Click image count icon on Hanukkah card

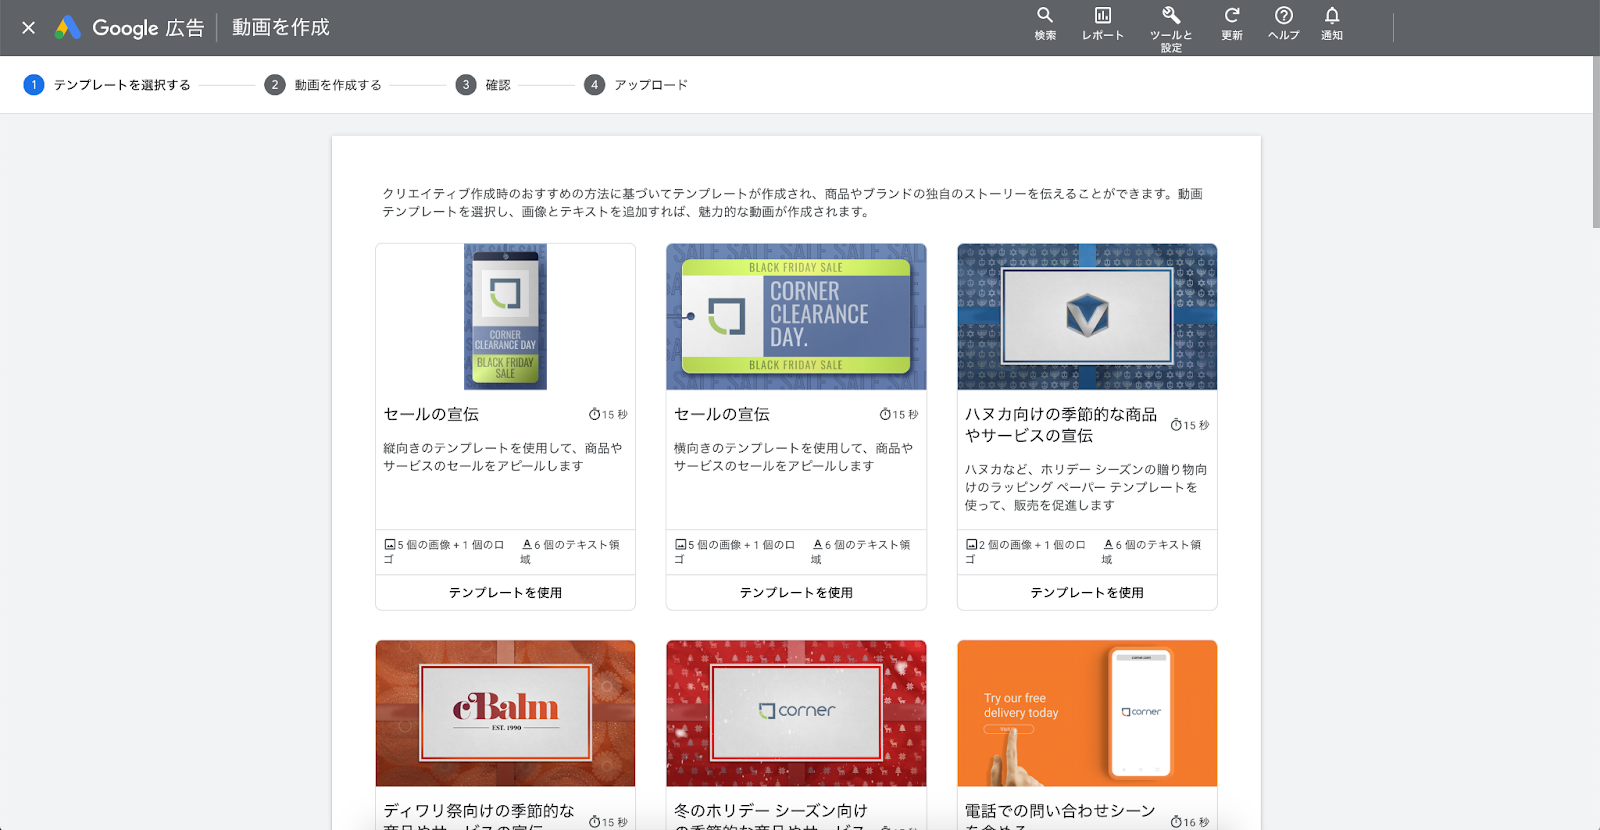pos(971,545)
